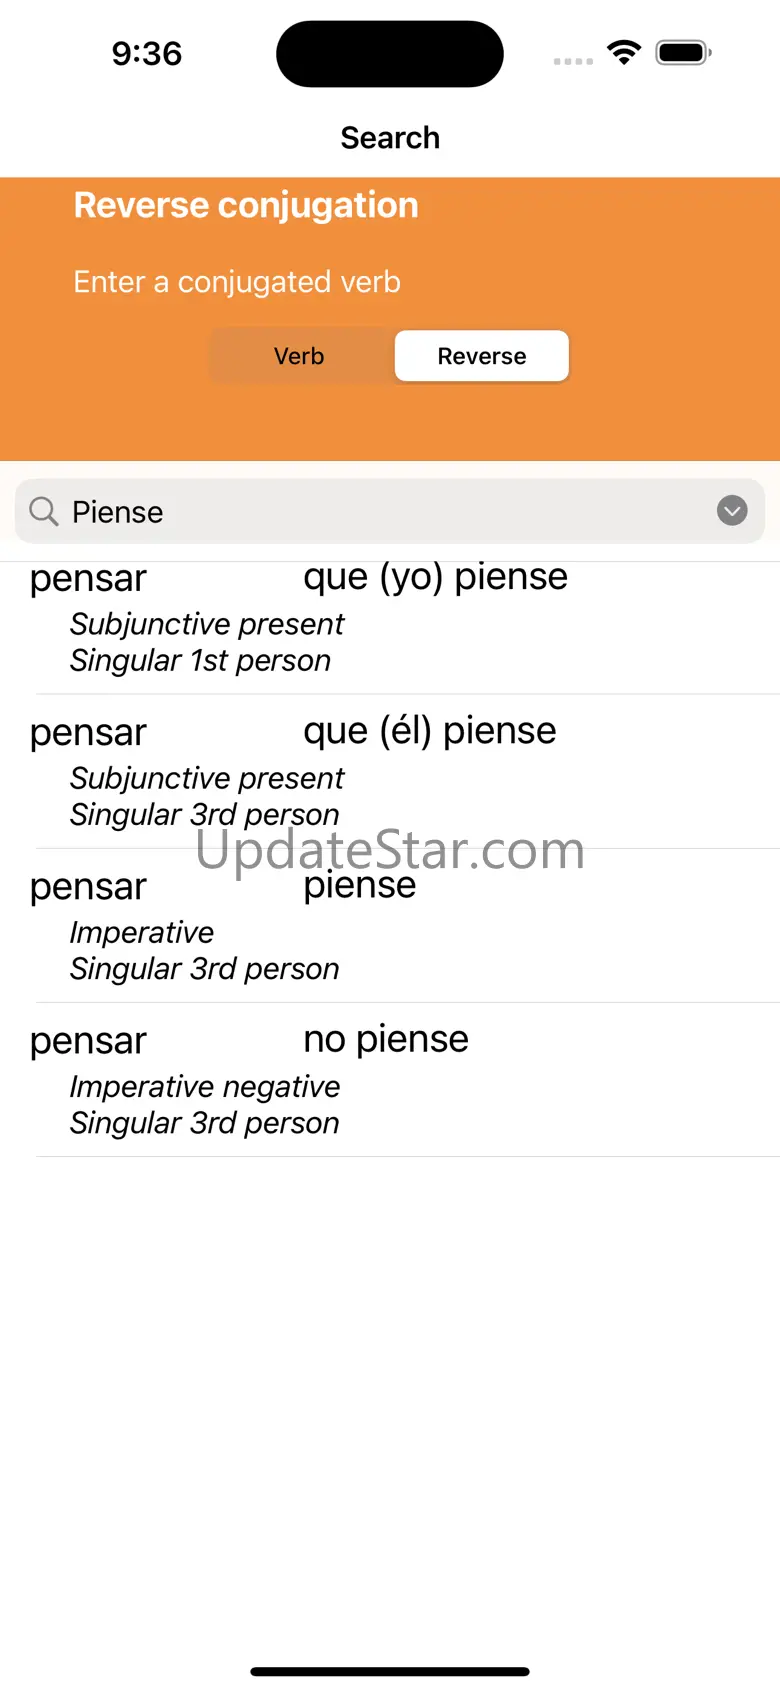Tap "pensar" beside "que (él) piense"
Viewport: 780px width, 1691px height.
coord(88,733)
